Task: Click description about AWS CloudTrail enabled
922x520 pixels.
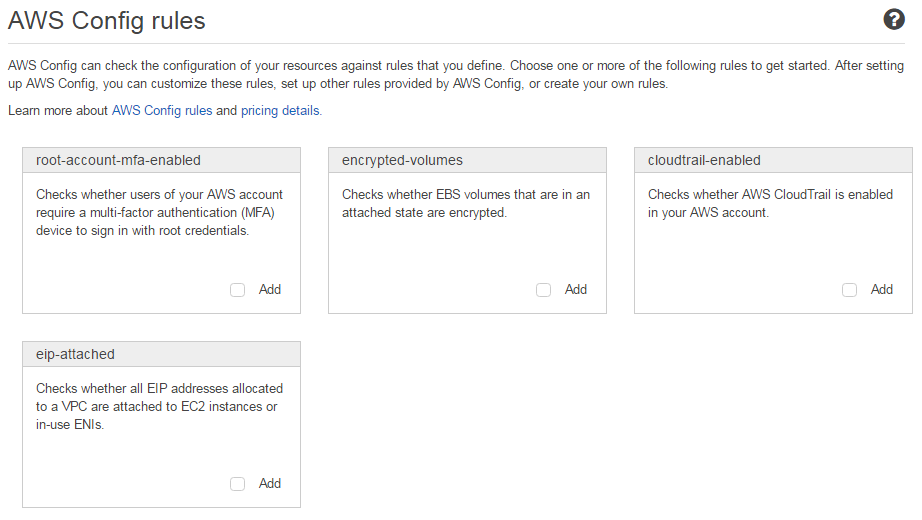Action: pyautogui.click(x=770, y=204)
